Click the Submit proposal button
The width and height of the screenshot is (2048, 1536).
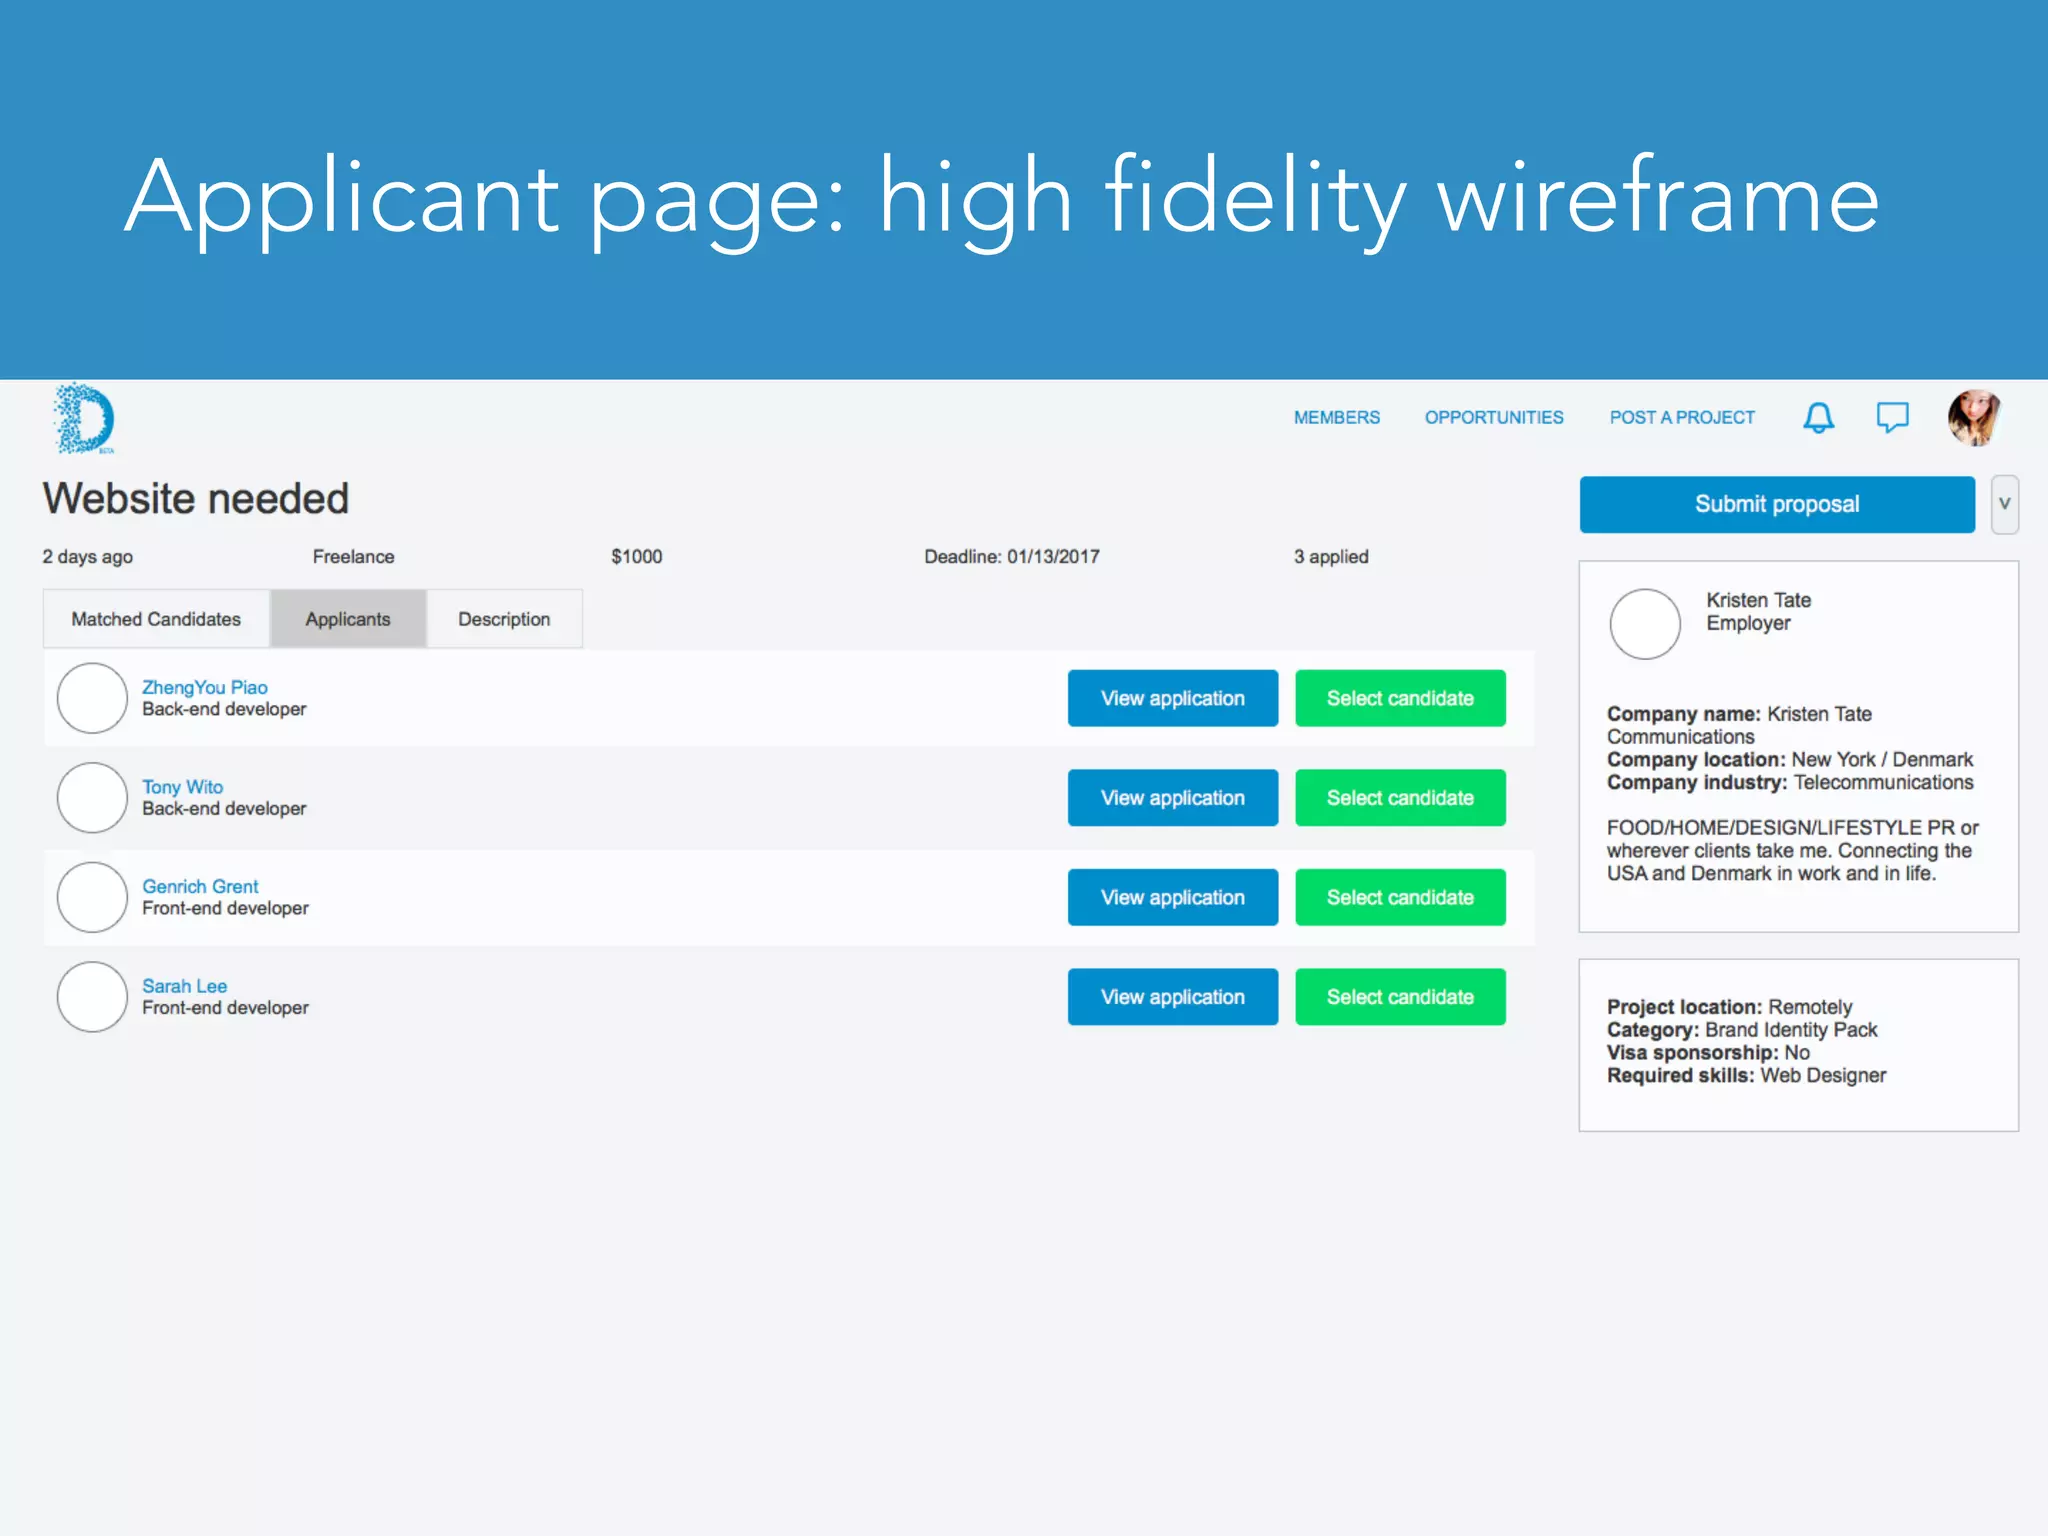pyautogui.click(x=1777, y=504)
